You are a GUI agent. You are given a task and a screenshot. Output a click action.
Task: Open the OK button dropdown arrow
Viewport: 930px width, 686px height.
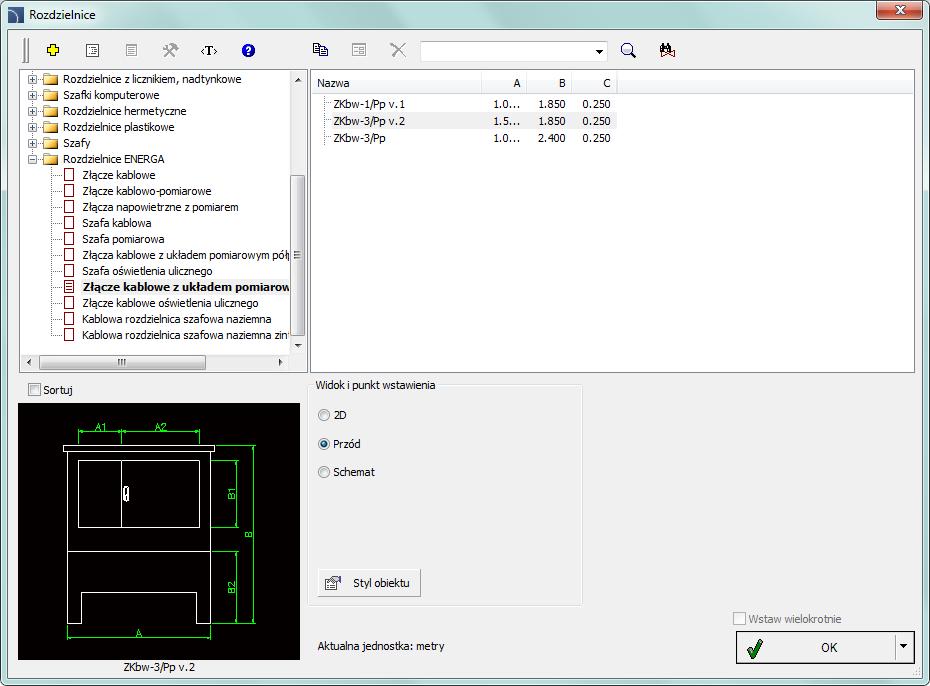tap(903, 646)
